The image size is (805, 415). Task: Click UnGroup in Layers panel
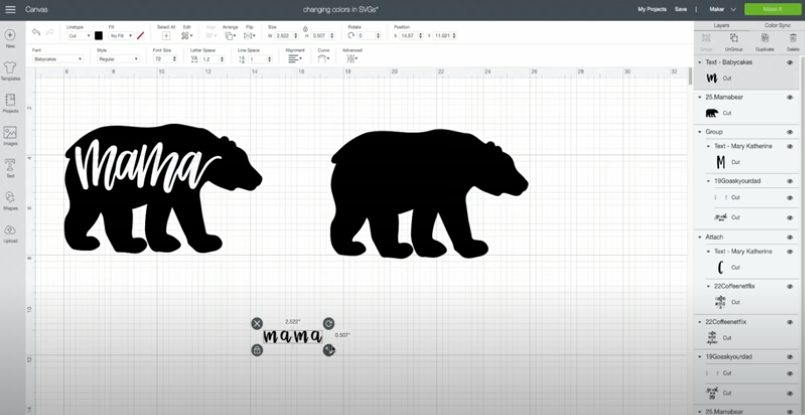(734, 41)
